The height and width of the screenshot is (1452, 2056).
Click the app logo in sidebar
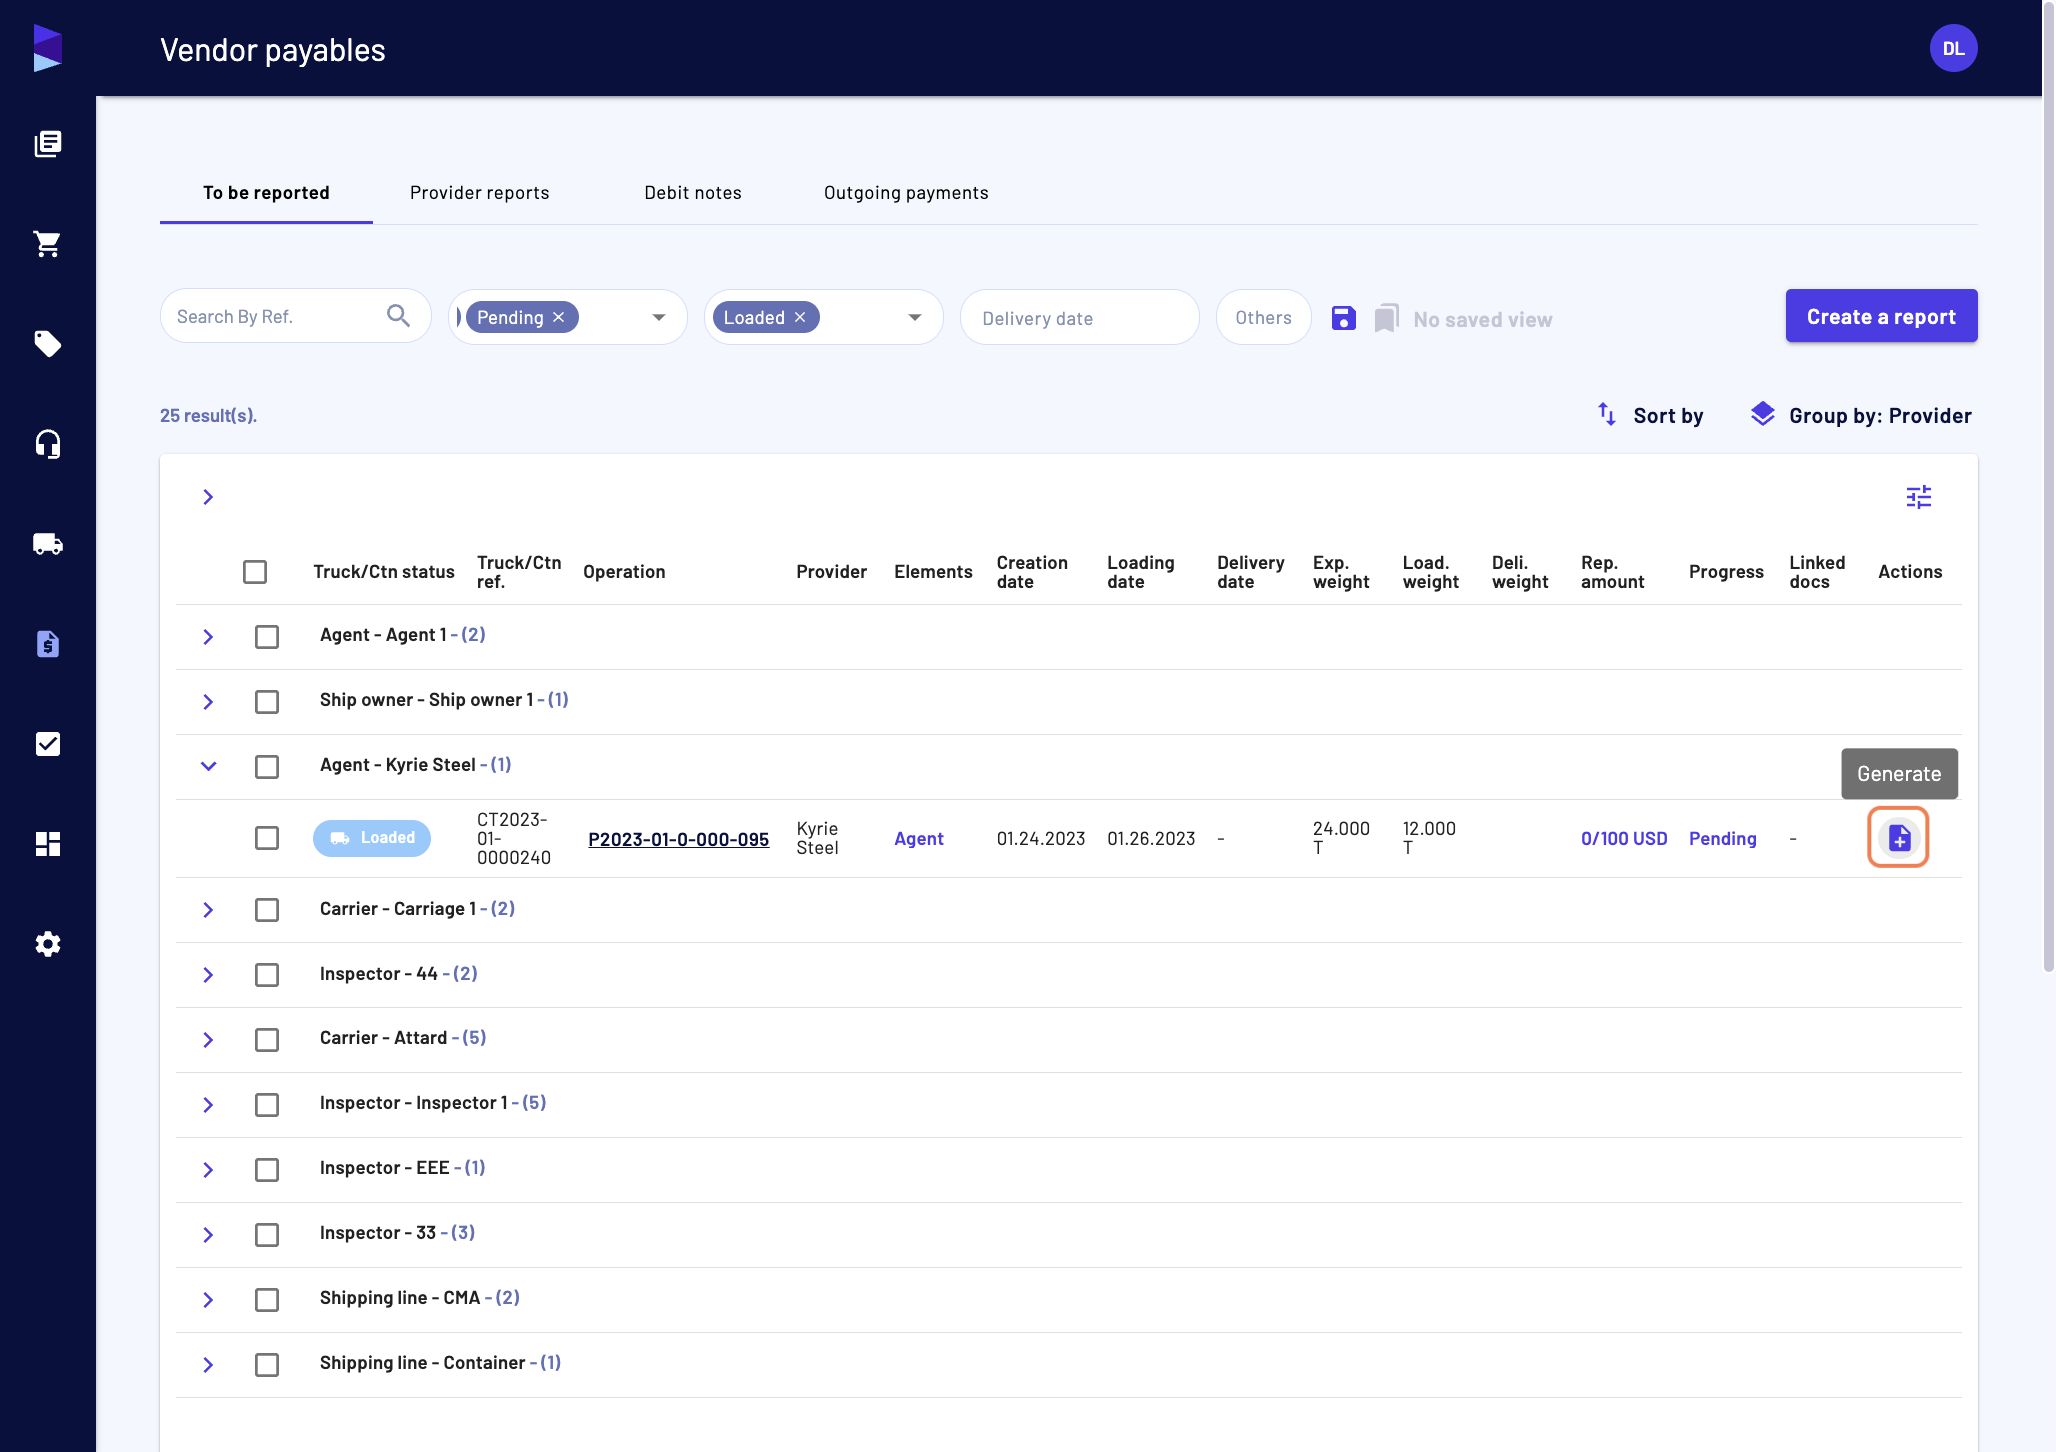point(47,48)
